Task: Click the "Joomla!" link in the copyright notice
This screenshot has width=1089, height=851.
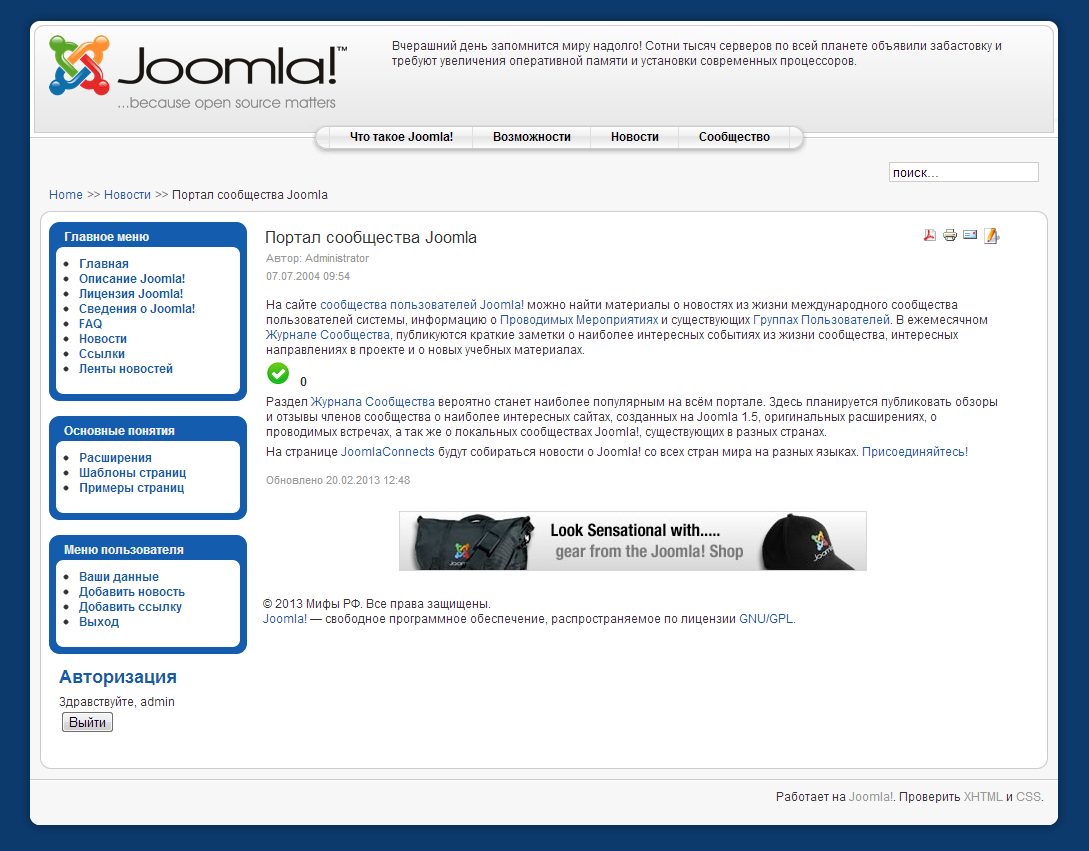Action: [285, 619]
